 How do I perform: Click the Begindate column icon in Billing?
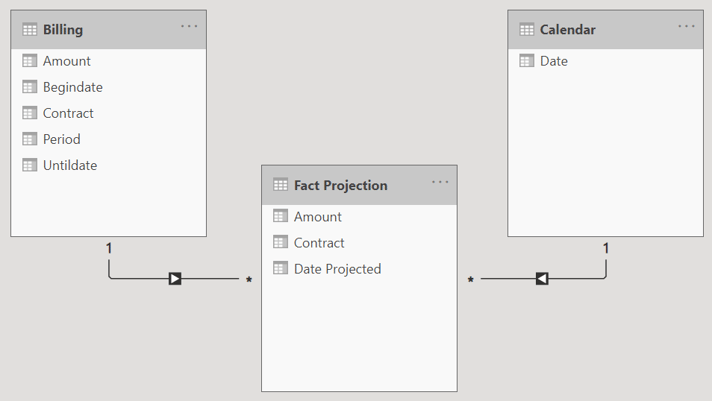tap(30, 87)
